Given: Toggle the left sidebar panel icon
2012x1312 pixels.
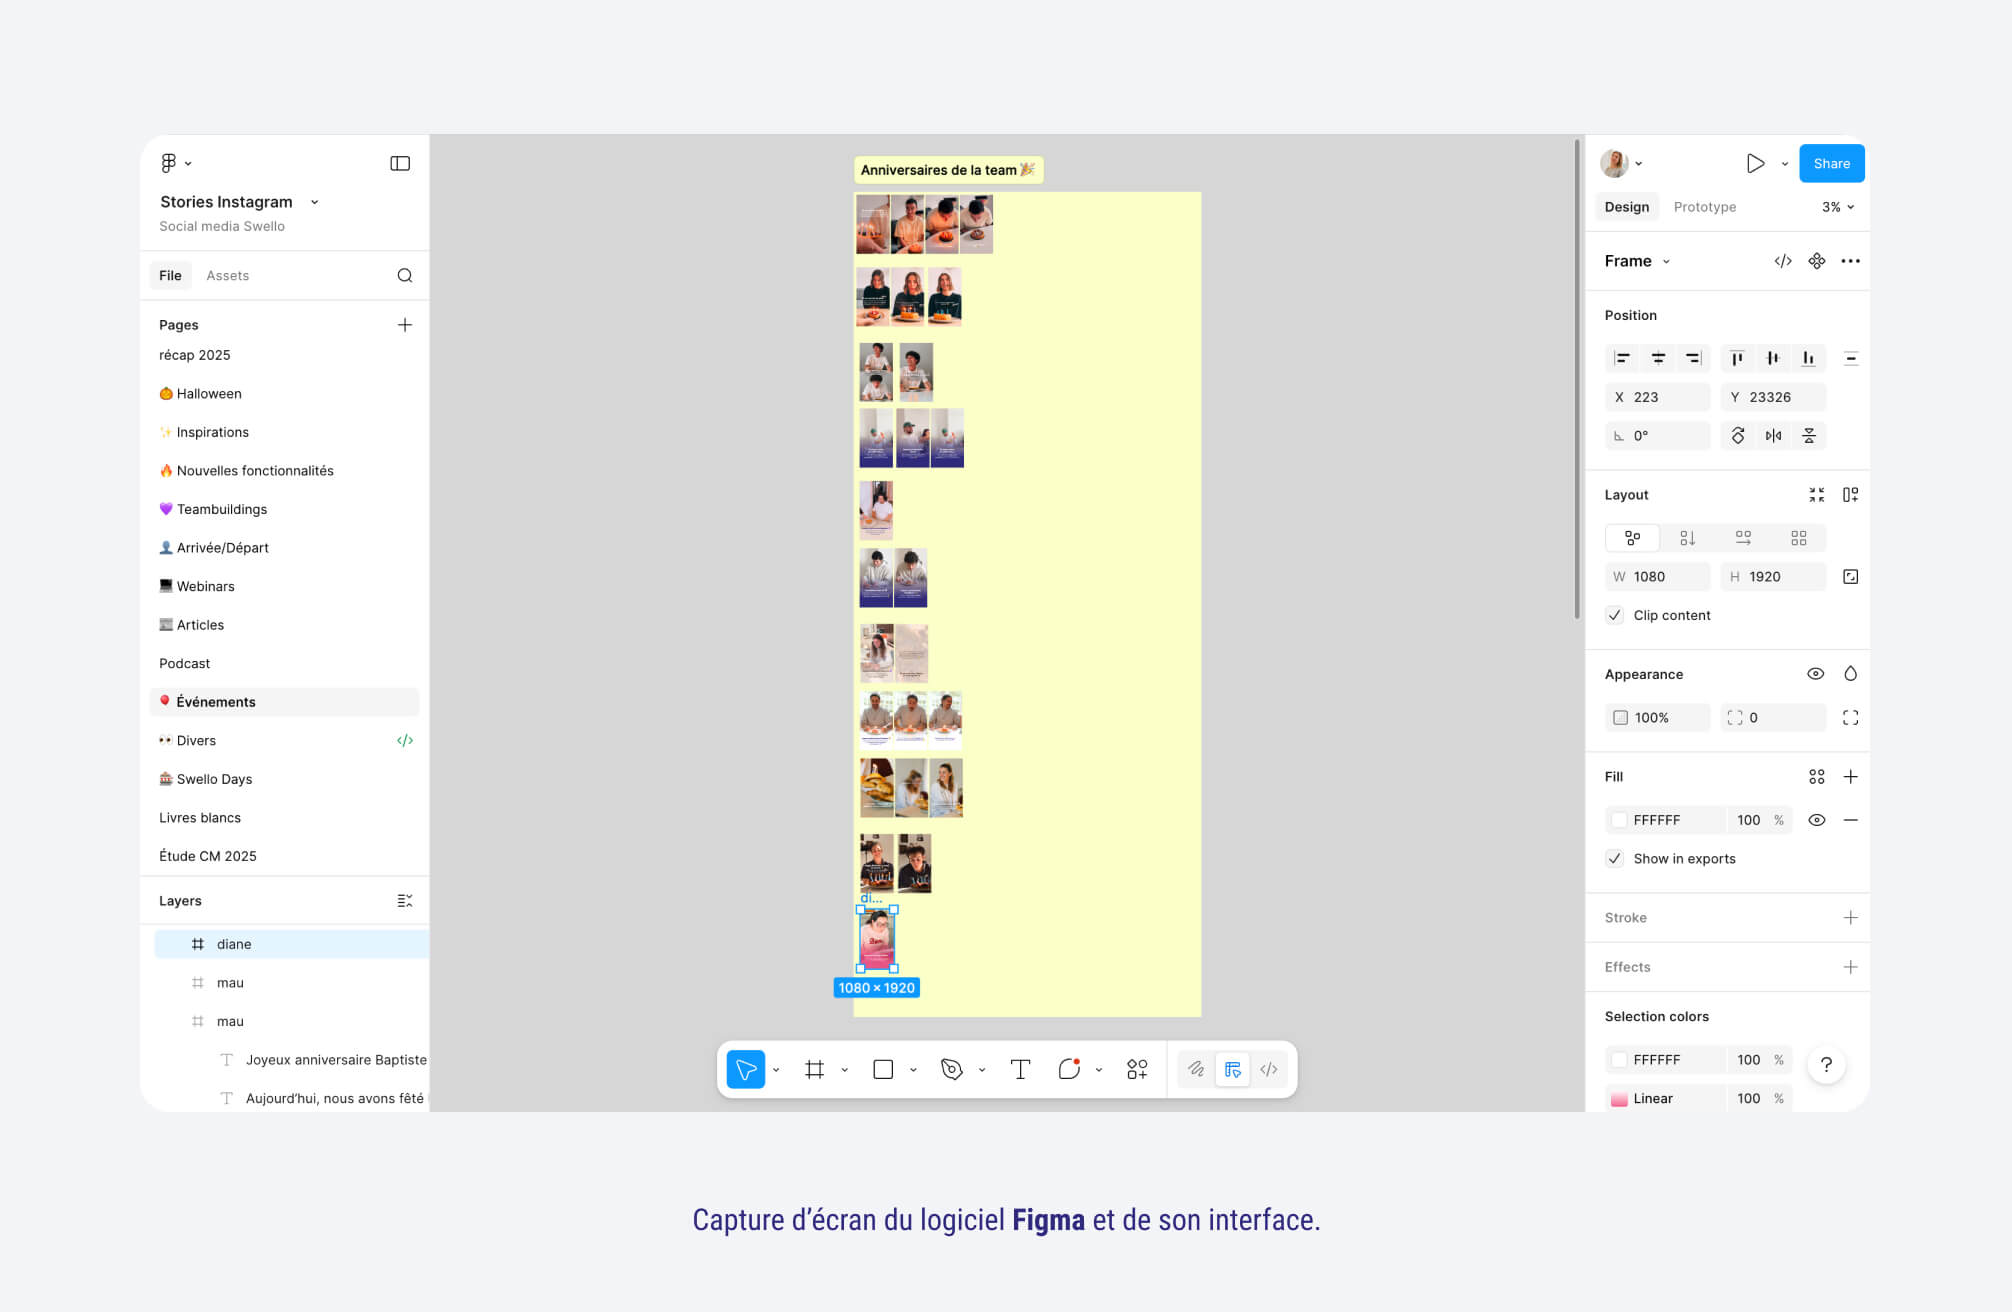Looking at the screenshot, I should [x=400, y=163].
